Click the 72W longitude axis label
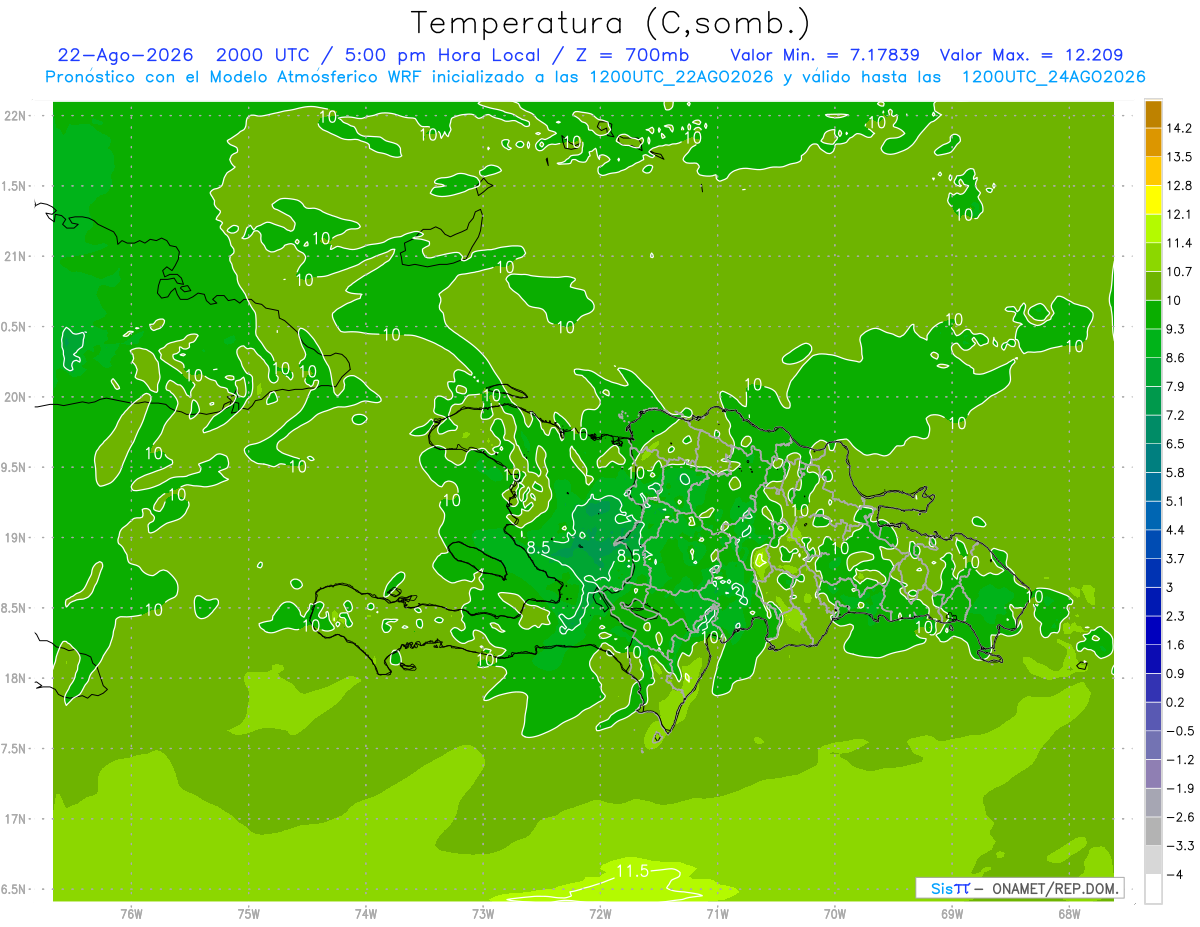The height and width of the screenshot is (927, 1200). coord(600,914)
